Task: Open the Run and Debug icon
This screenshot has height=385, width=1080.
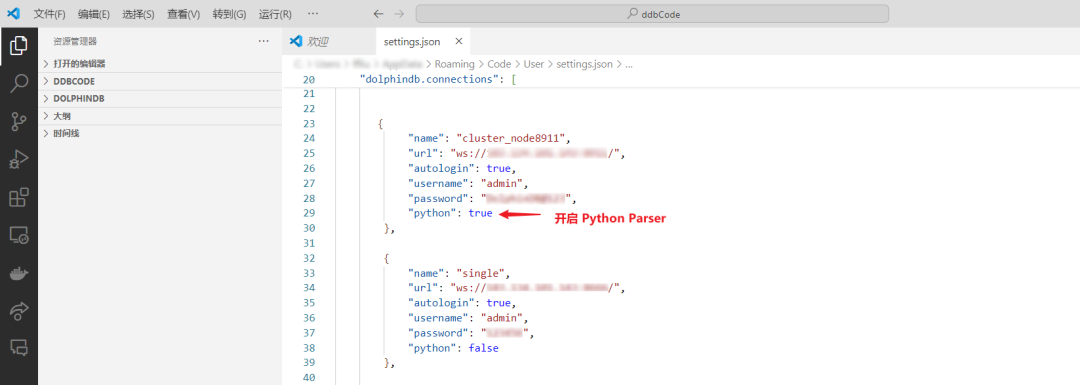Action: point(19,160)
